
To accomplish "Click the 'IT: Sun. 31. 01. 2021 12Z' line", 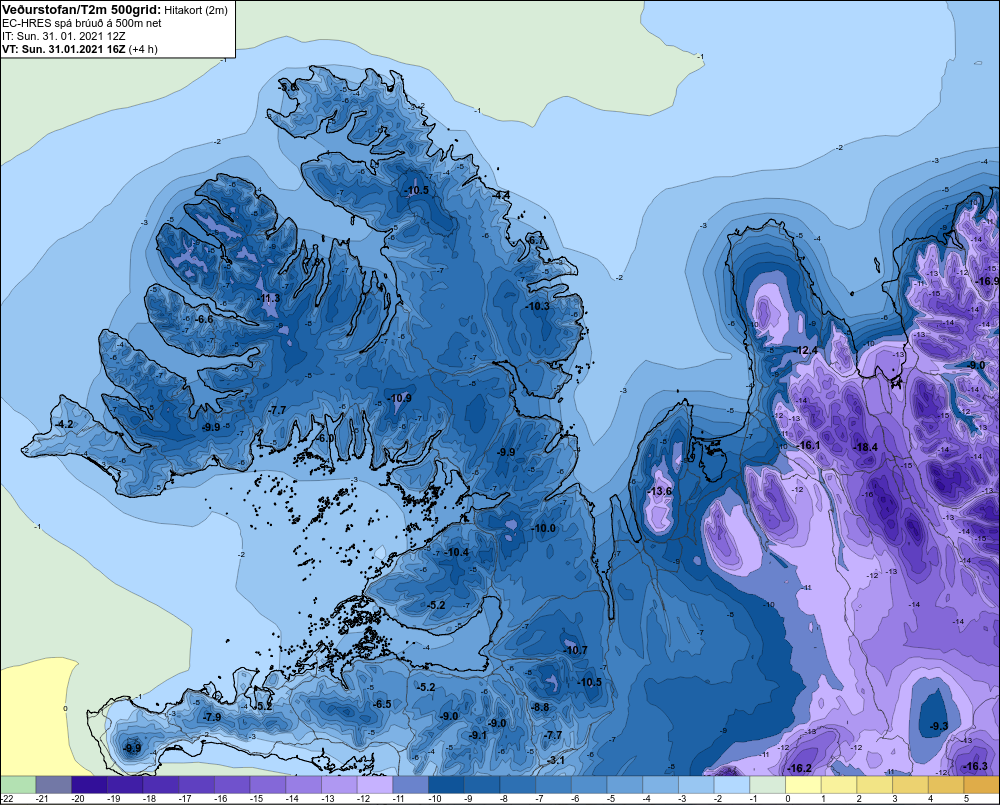I will (x=64, y=36).
